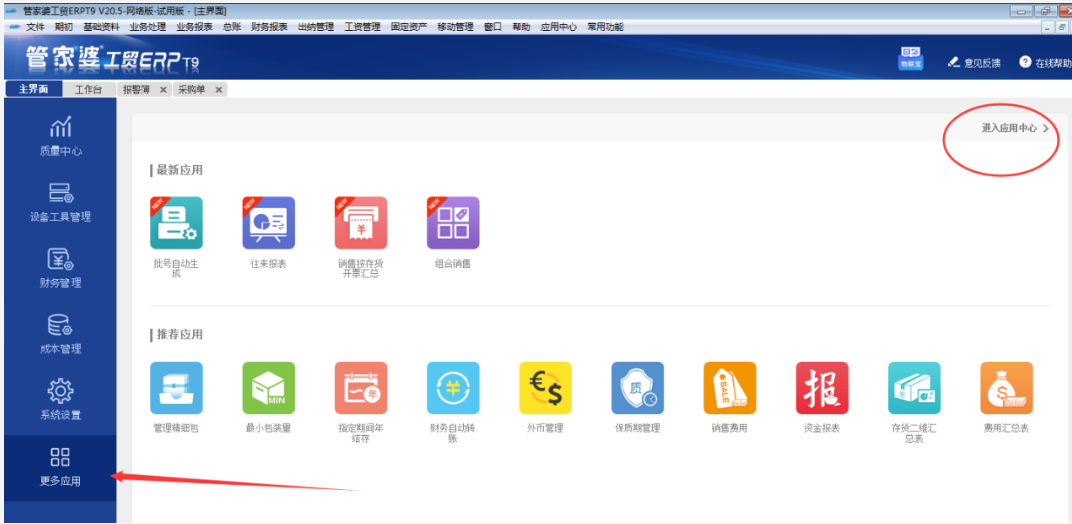Open the 外币管理 app icon
The height and width of the screenshot is (524, 1072).
546,388
